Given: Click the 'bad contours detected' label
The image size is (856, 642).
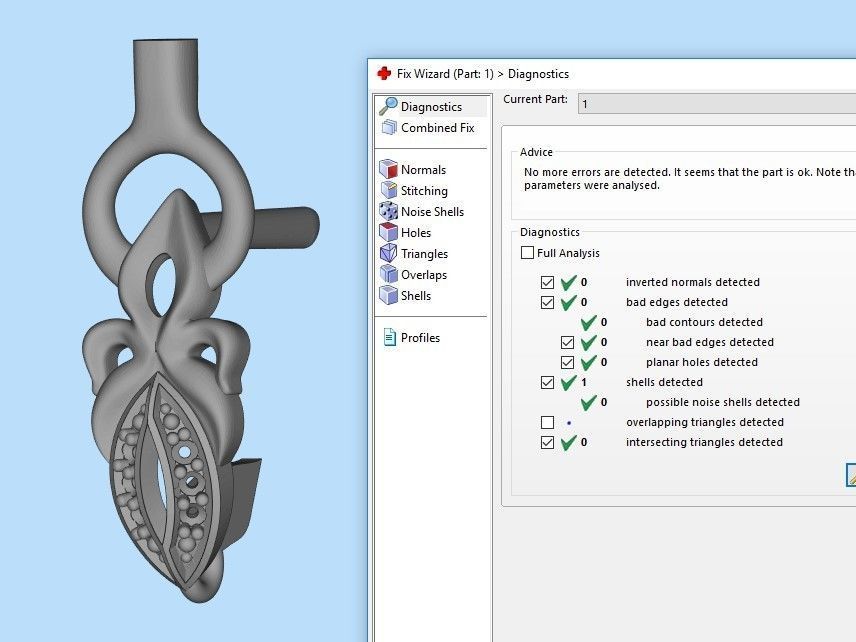Looking at the screenshot, I should tap(704, 322).
